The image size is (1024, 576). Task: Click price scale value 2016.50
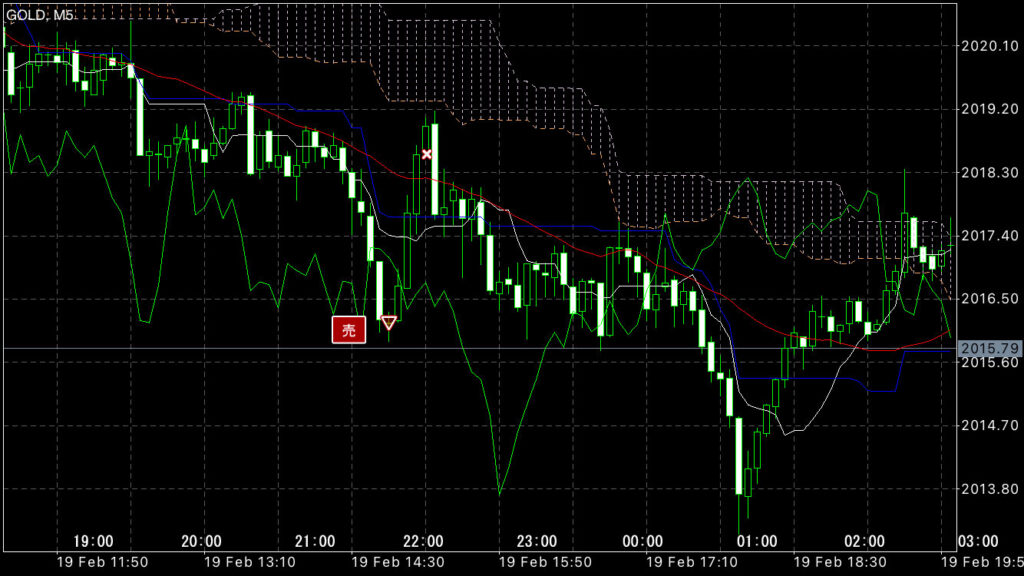click(989, 298)
